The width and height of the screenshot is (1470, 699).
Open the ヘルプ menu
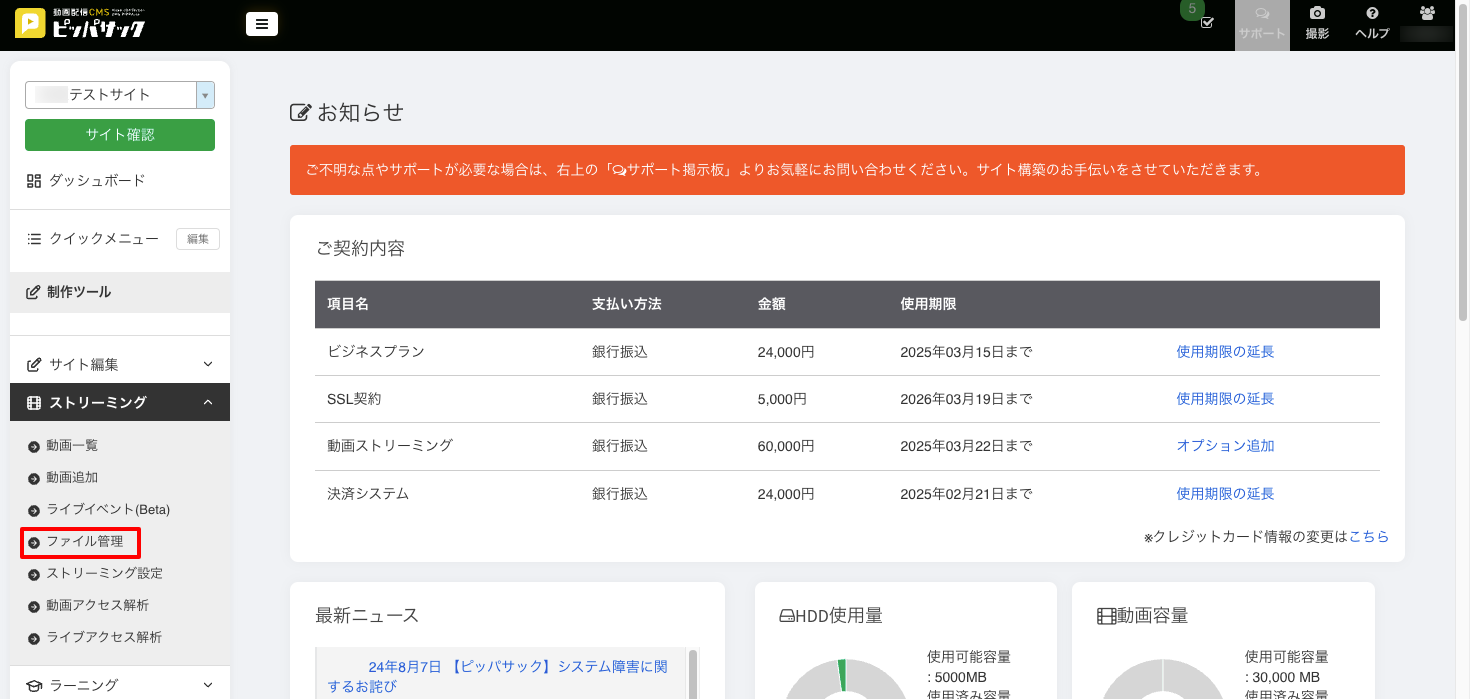[x=1372, y=25]
